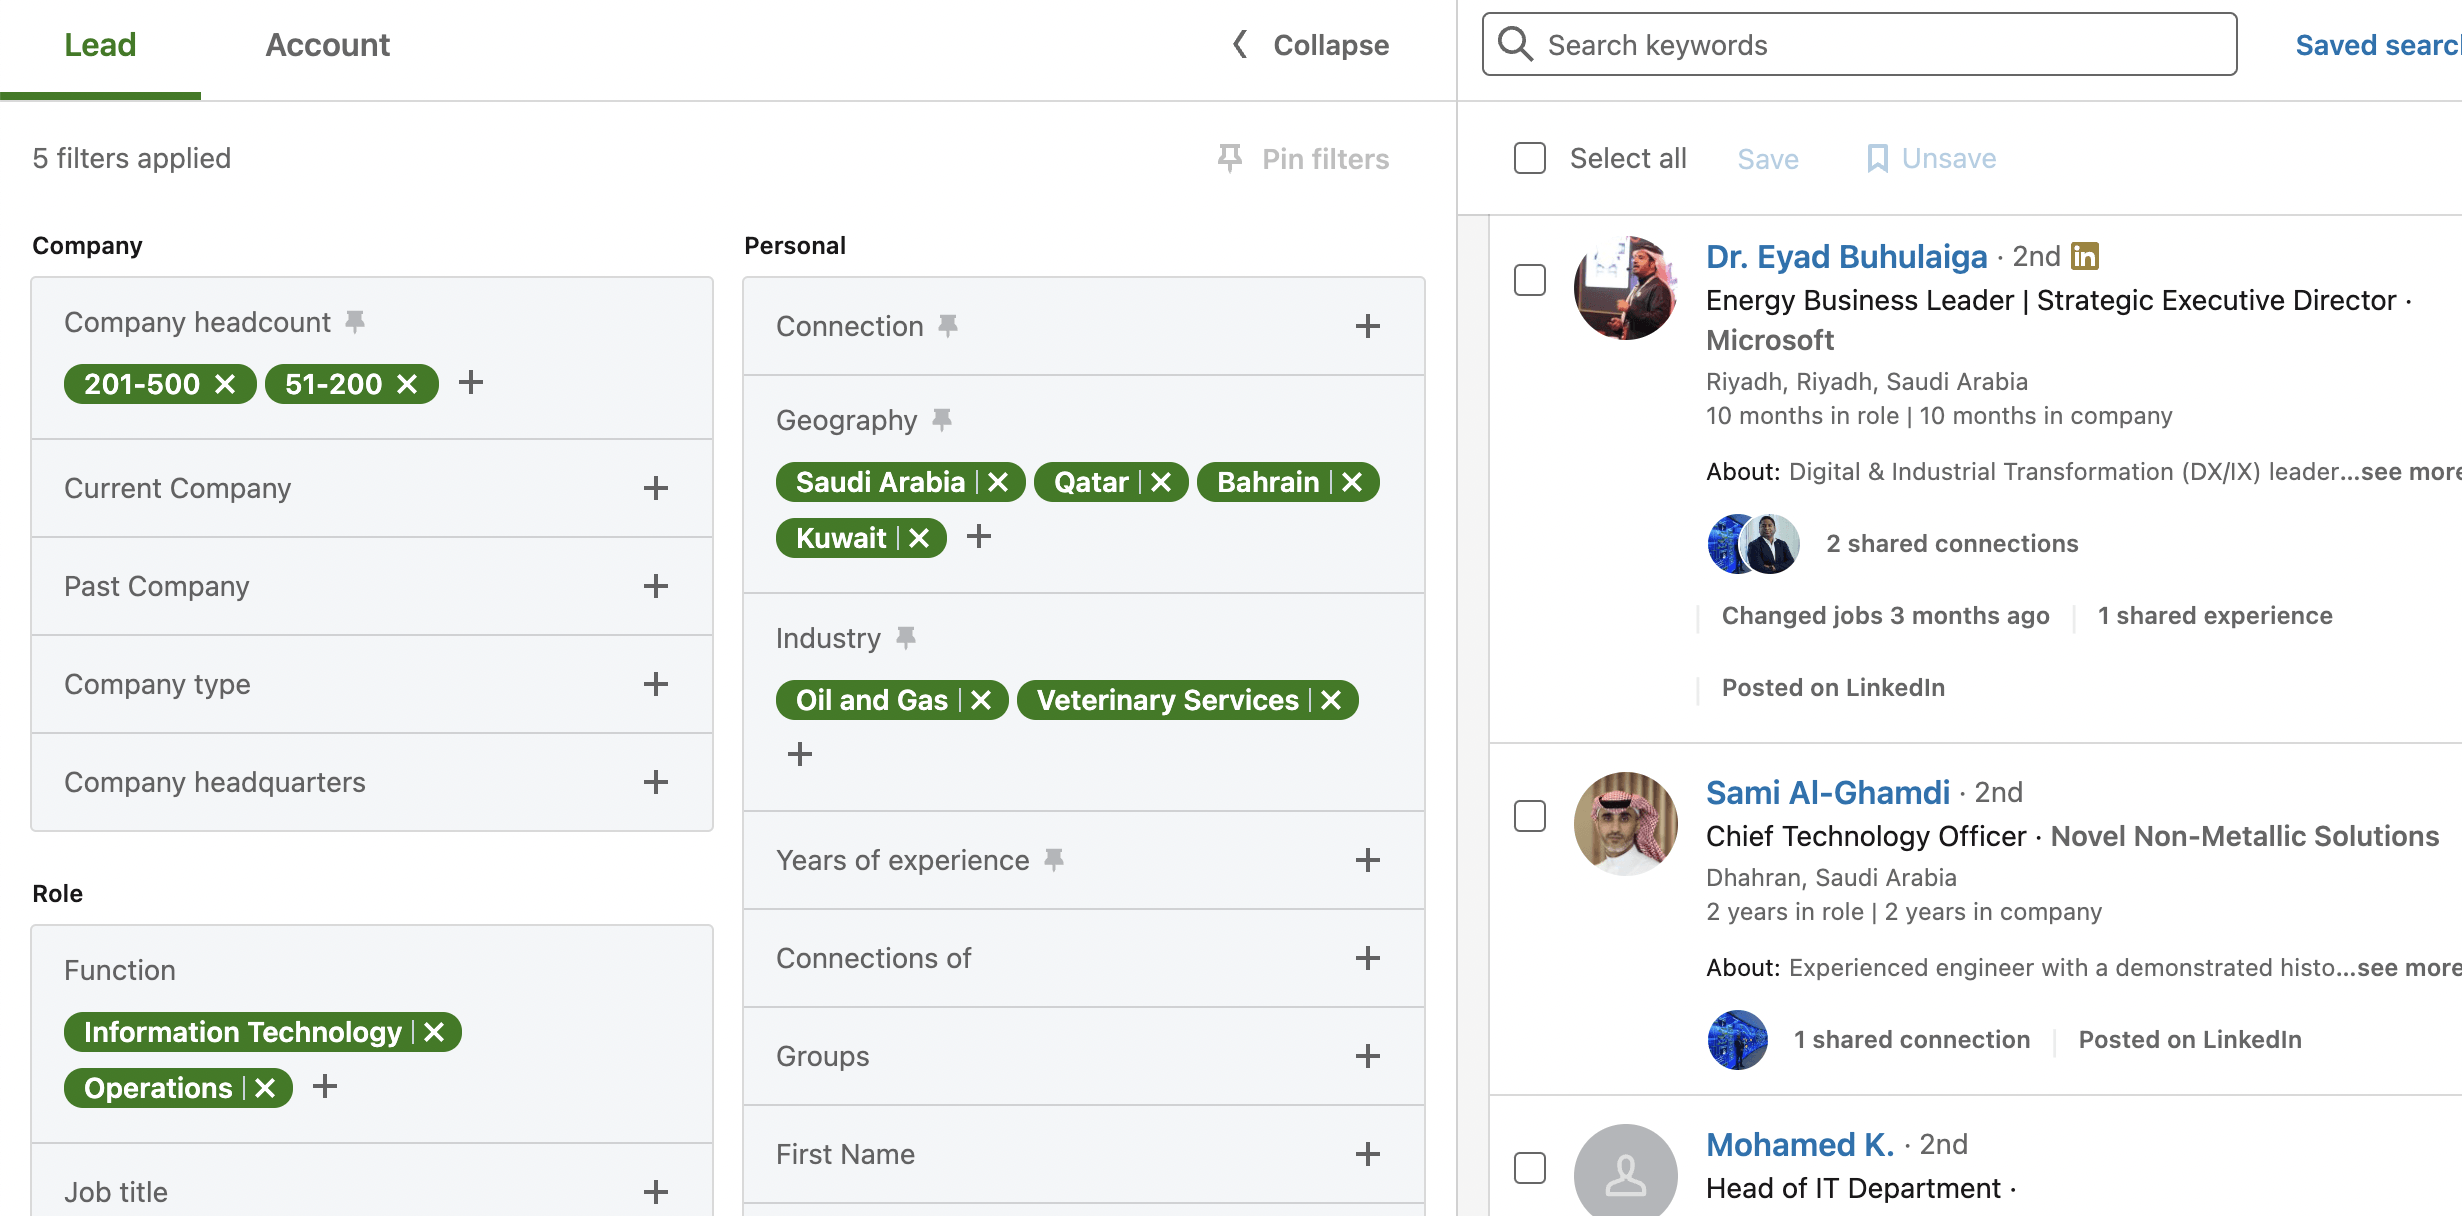Click the Pin filters button
The height and width of the screenshot is (1216, 2462).
click(x=1303, y=158)
